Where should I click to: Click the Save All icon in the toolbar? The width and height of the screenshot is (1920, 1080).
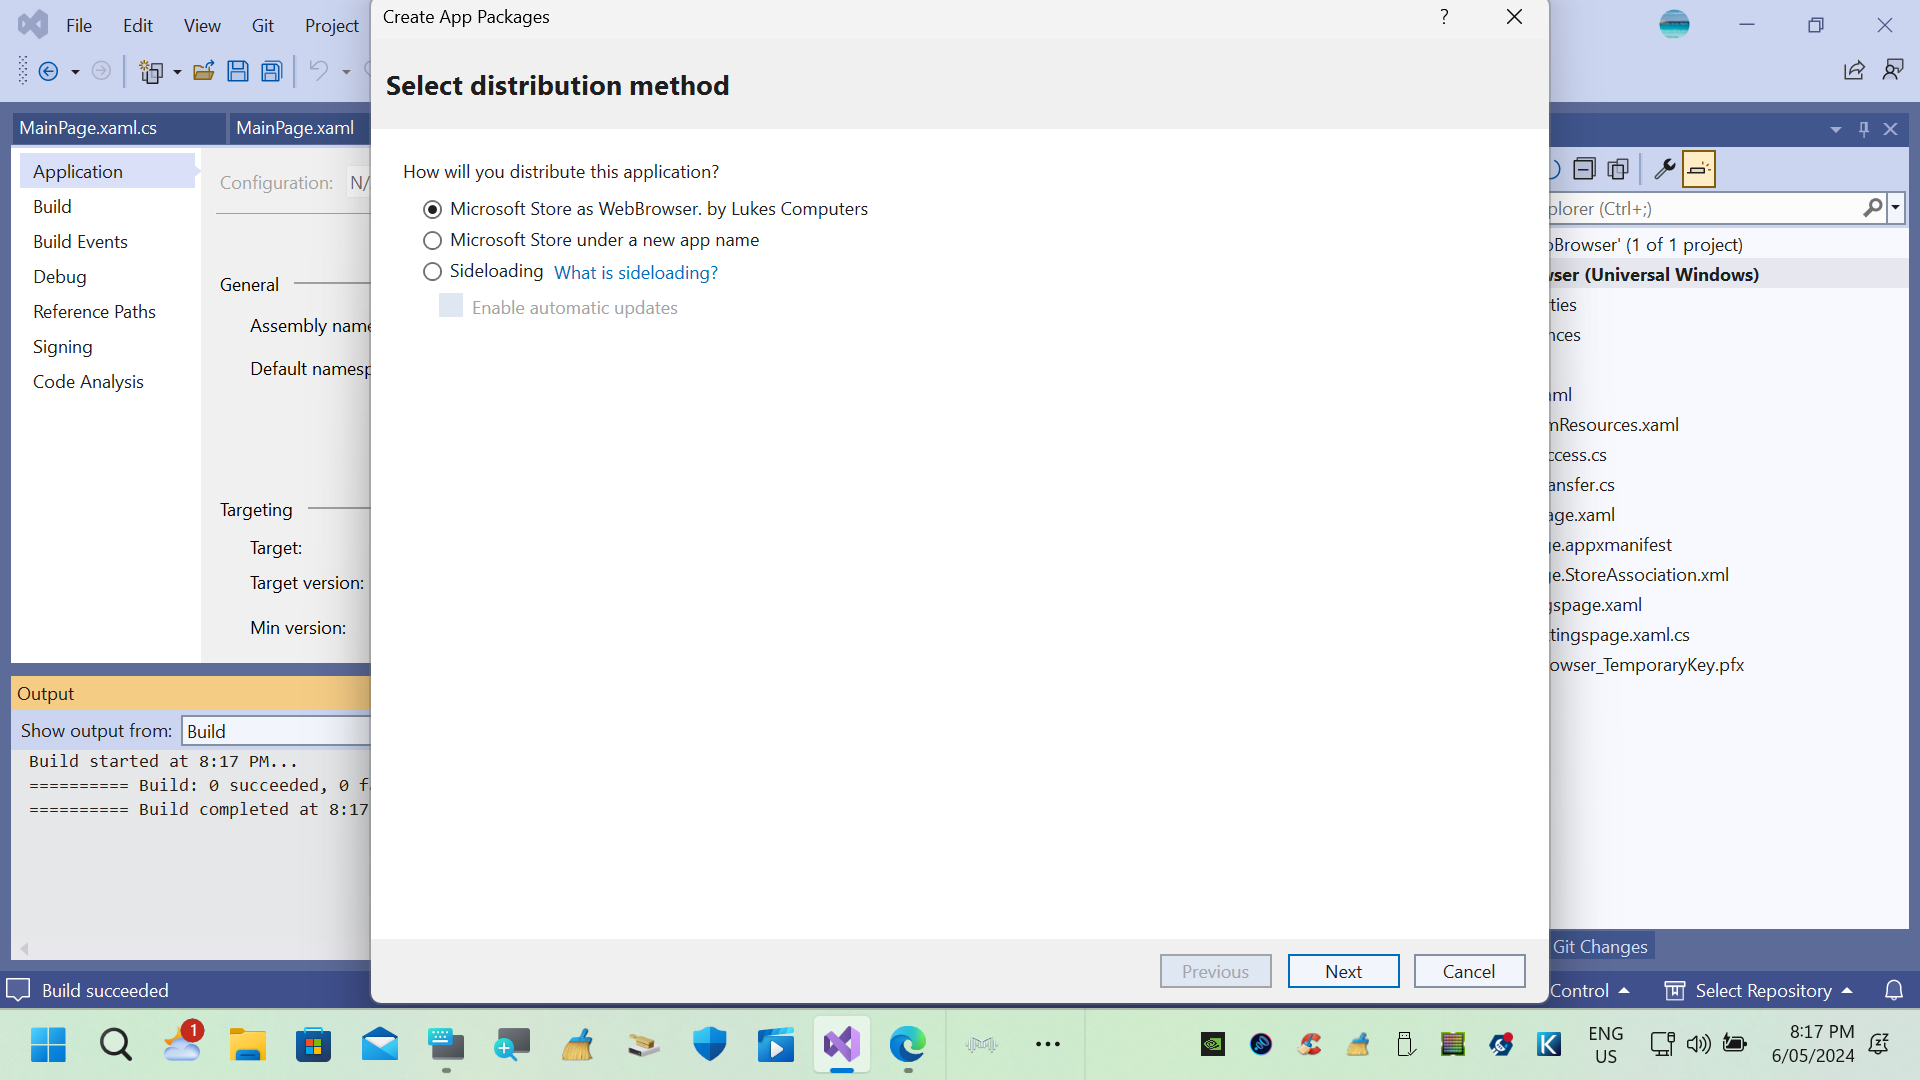(x=271, y=71)
